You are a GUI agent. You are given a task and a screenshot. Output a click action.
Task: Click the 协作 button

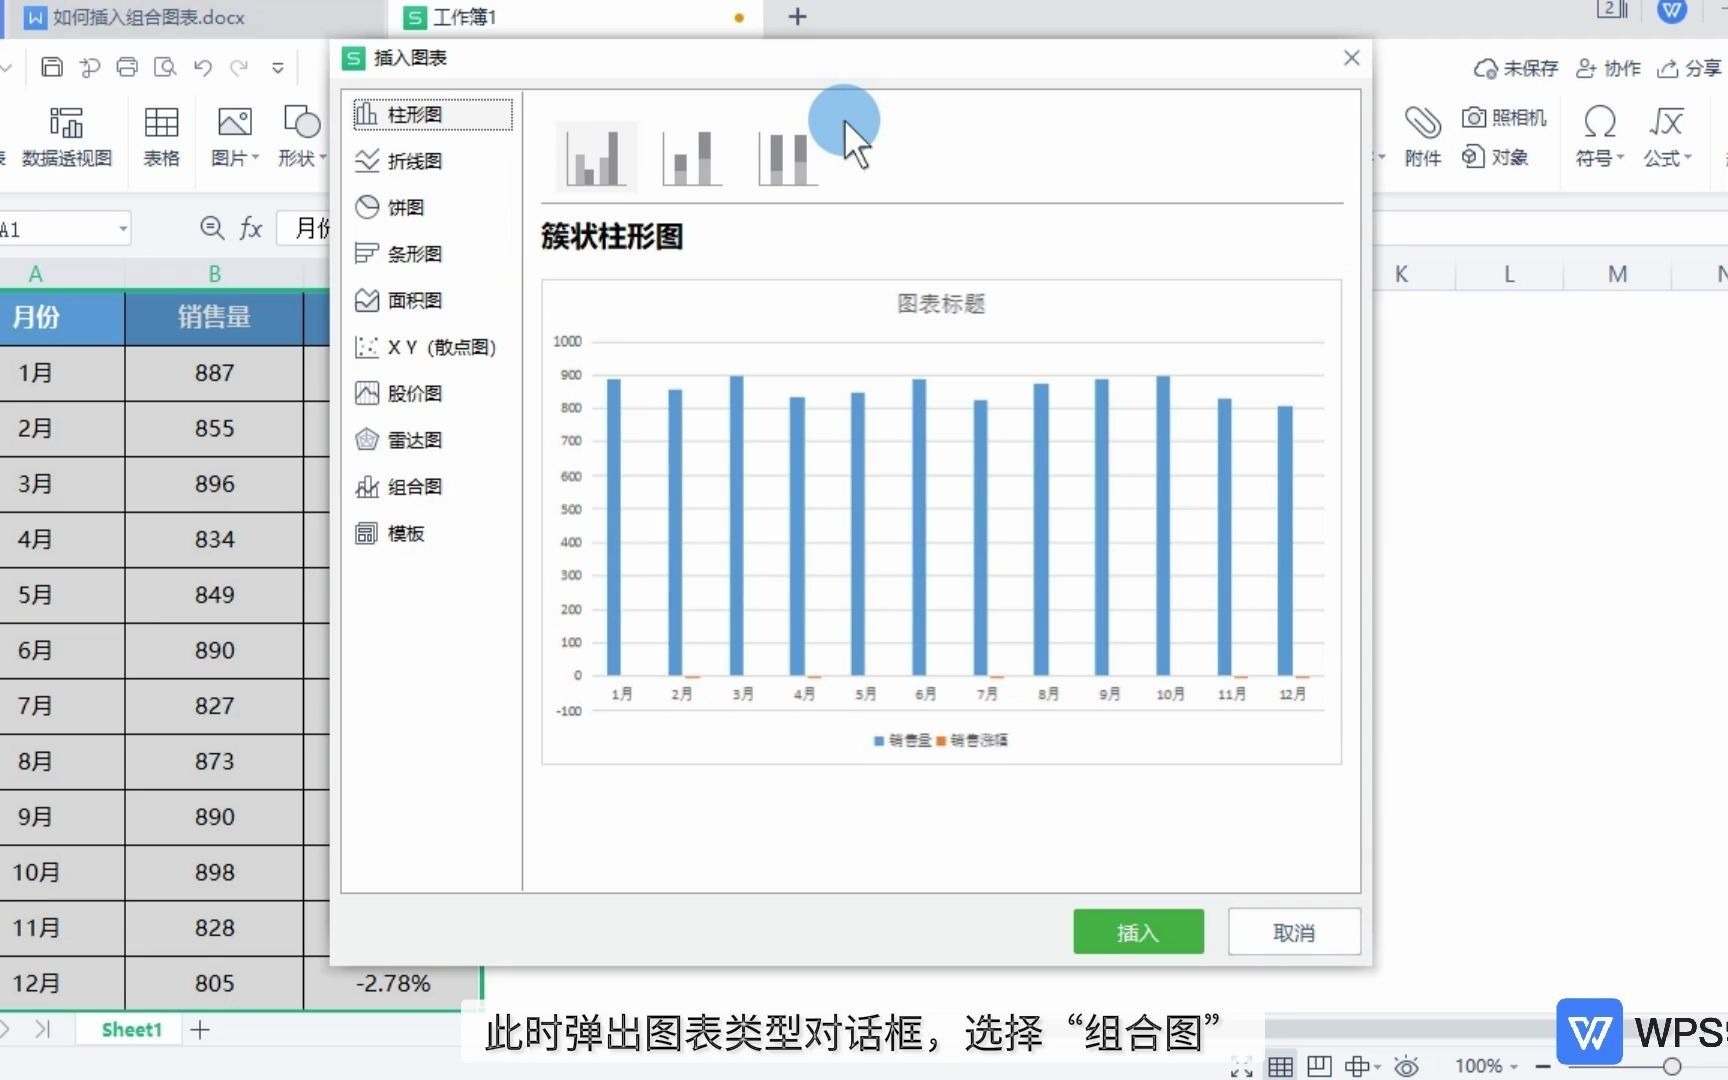click(1608, 68)
